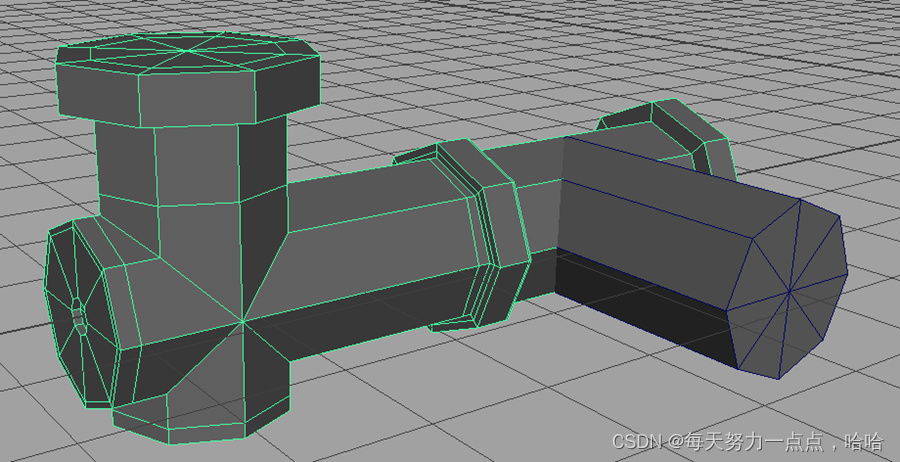900x462 pixels.
Task: Select the octagonal cap atop the vertical pipe
Action: (x=188, y=79)
